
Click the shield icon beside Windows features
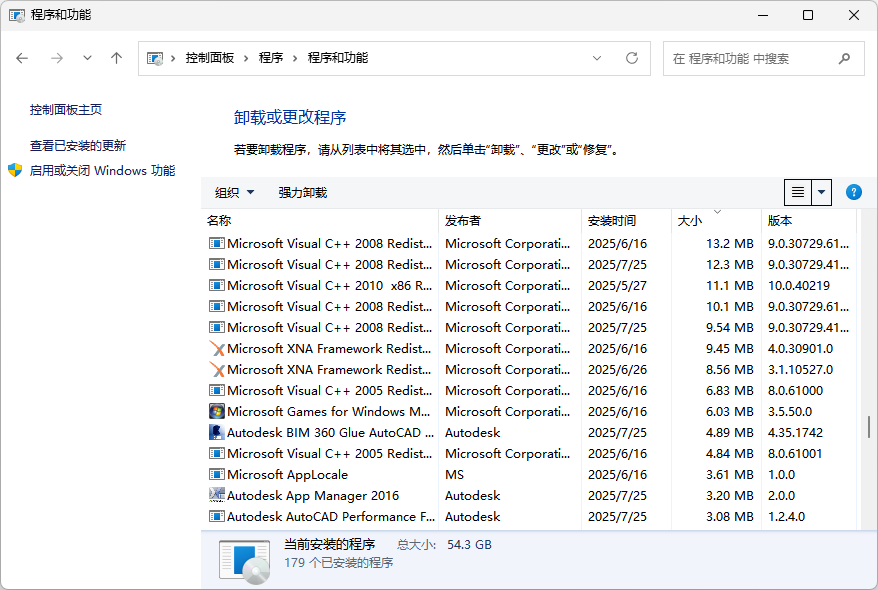[15, 170]
